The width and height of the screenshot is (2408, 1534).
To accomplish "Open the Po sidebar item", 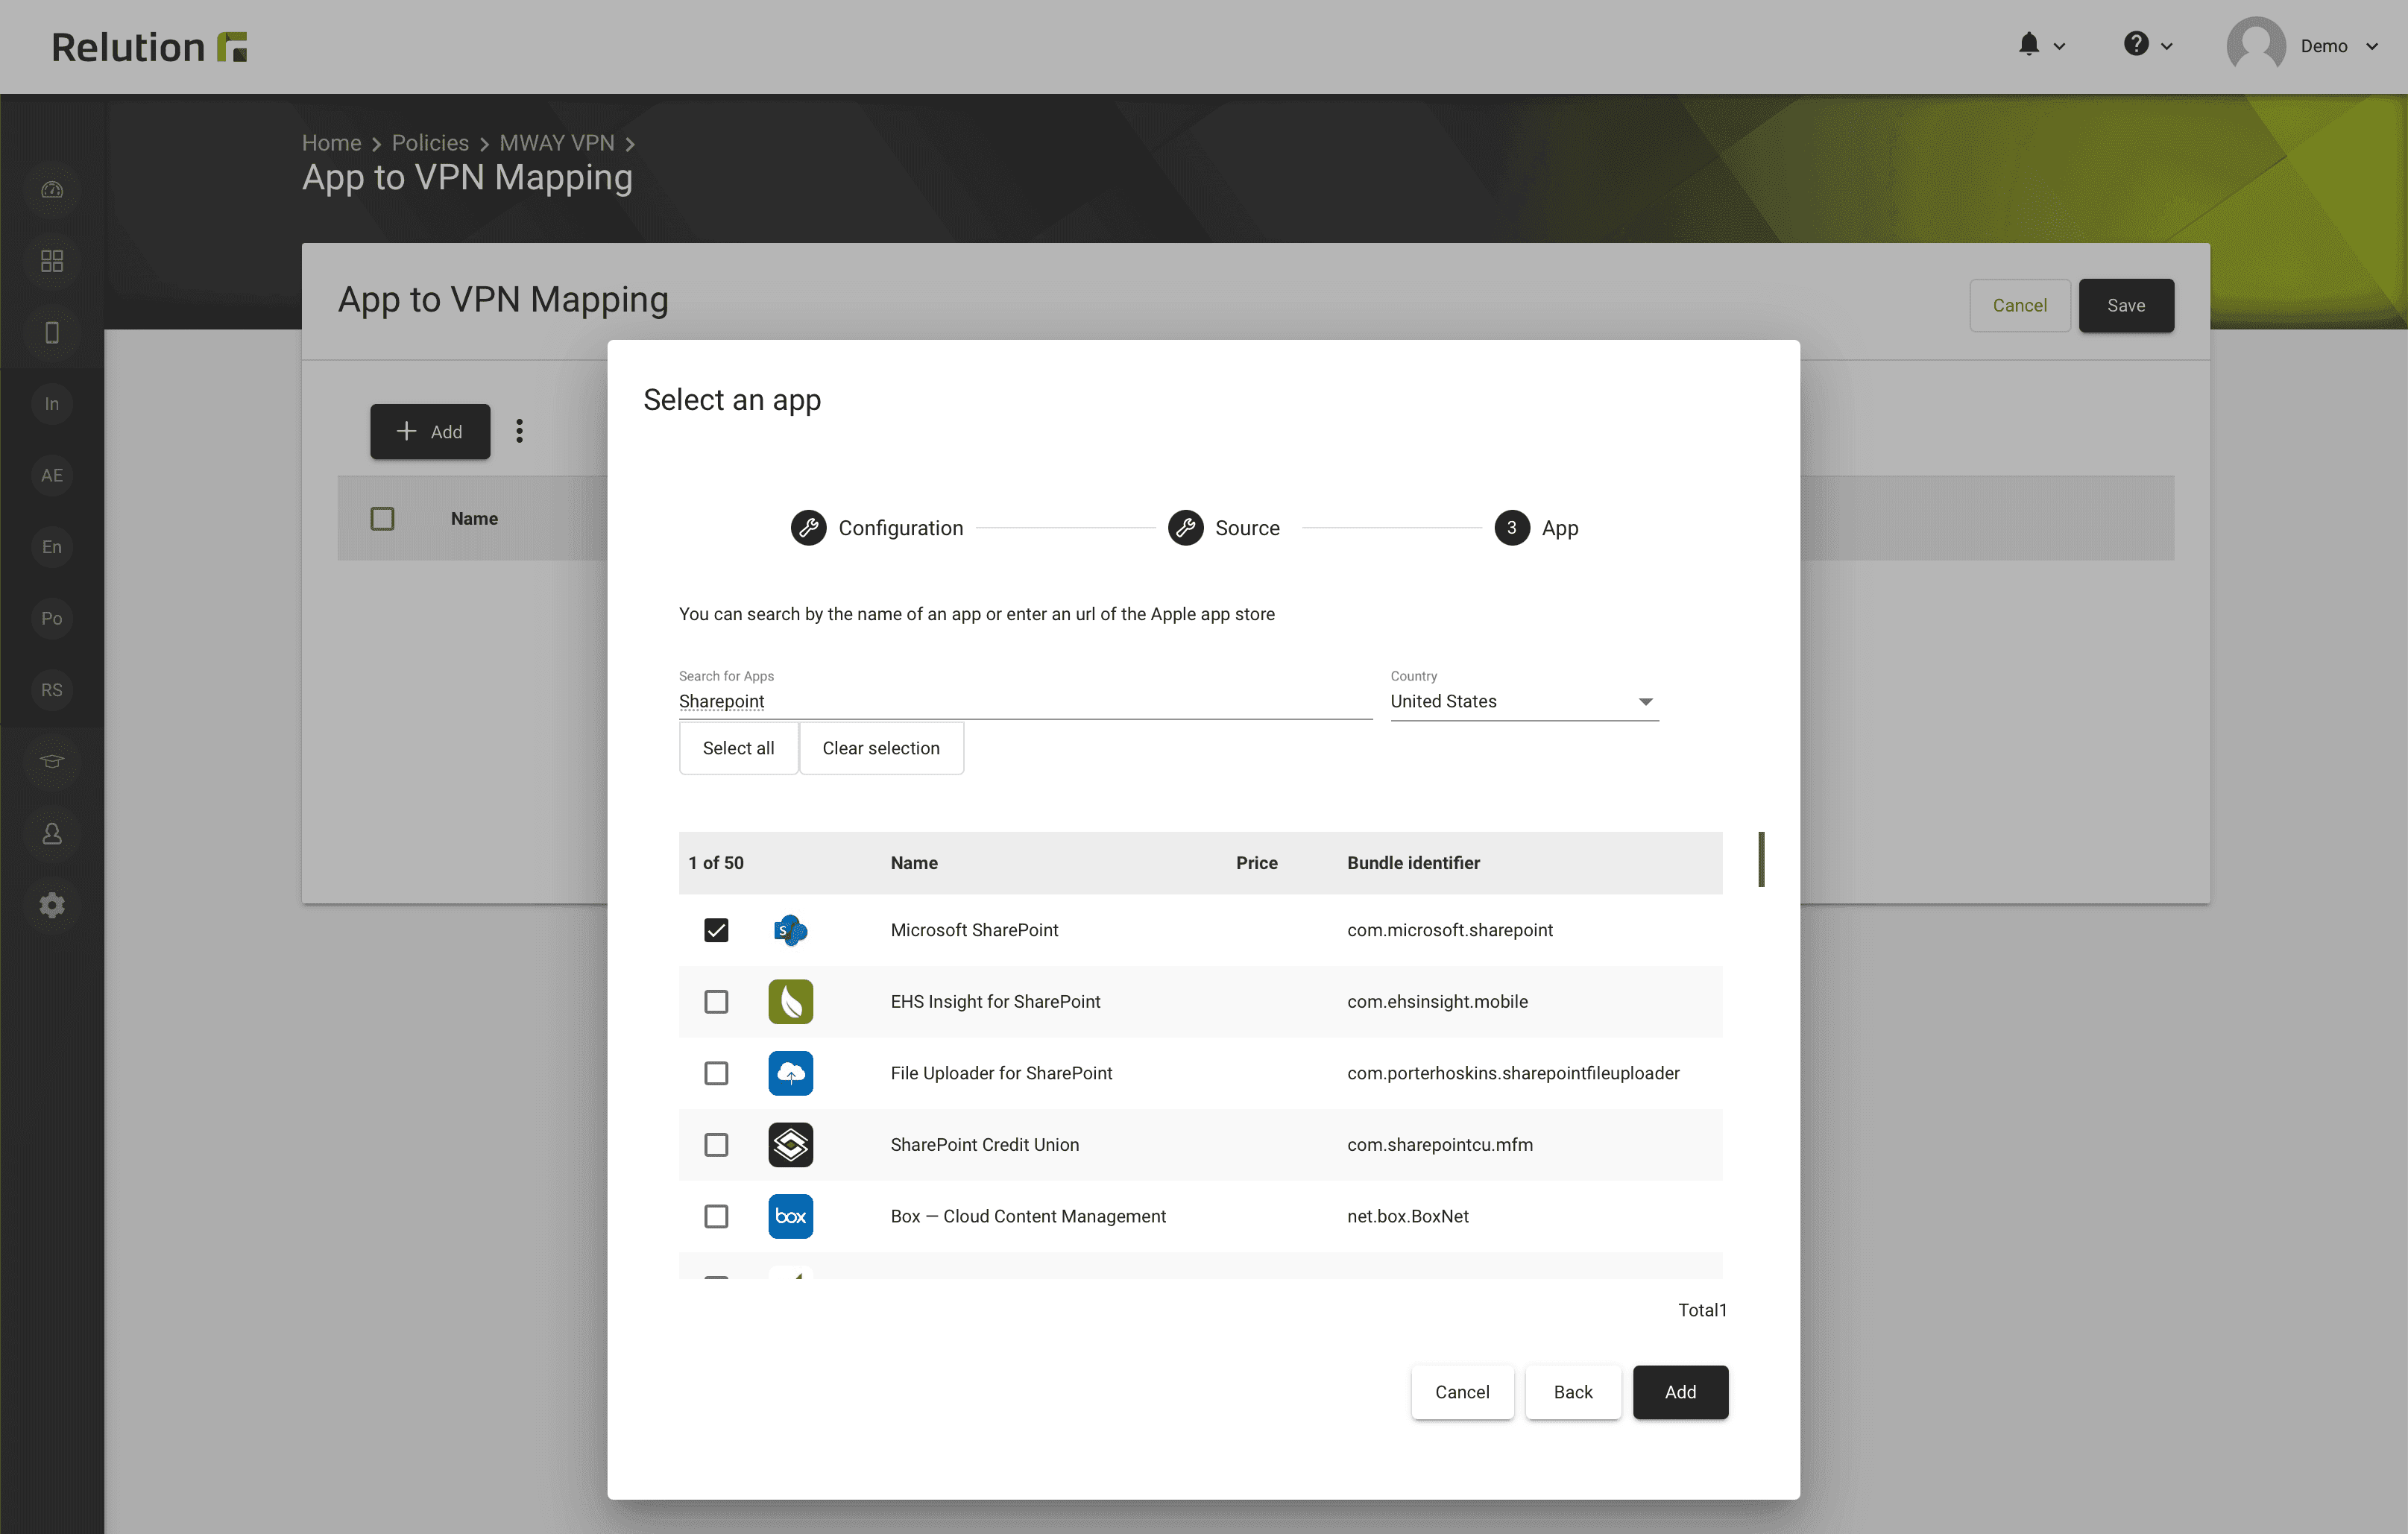I will (x=52, y=619).
